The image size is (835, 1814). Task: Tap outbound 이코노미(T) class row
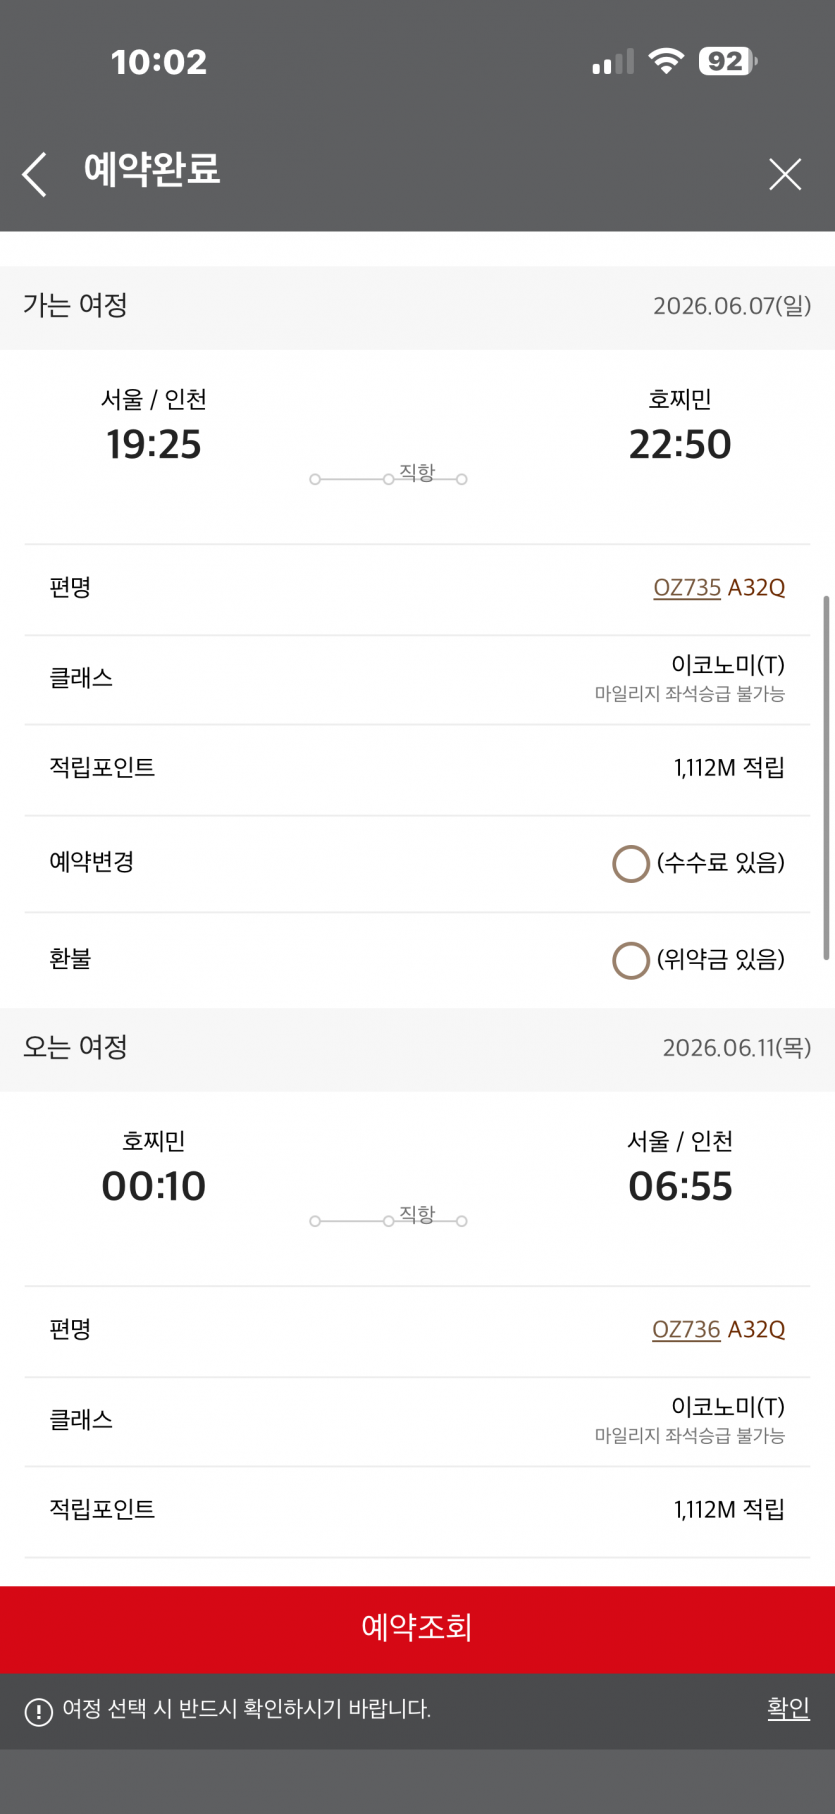coord(417,678)
